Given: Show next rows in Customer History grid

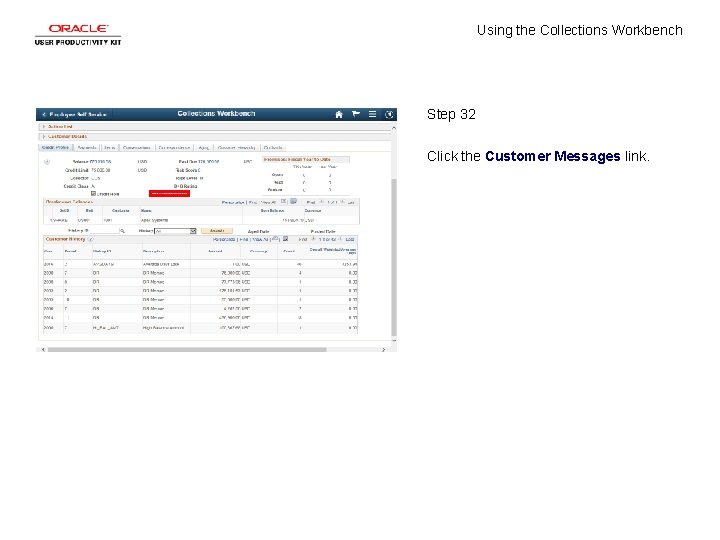Looking at the screenshot, I should [340, 239].
